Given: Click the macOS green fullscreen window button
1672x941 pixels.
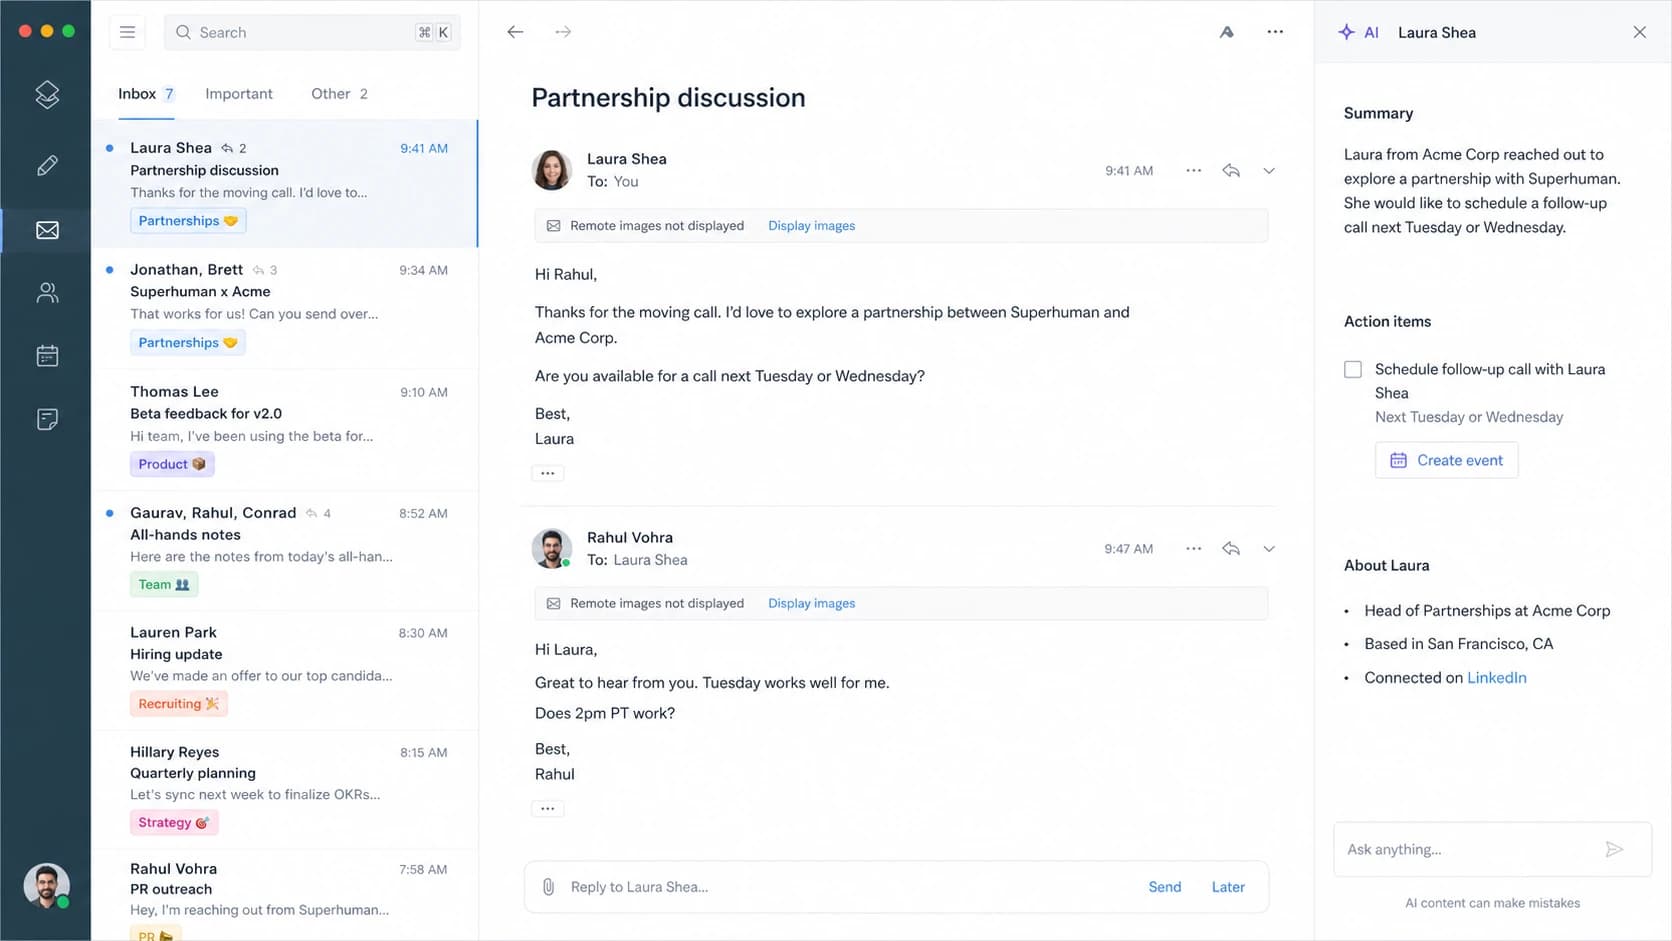Looking at the screenshot, I should (69, 31).
